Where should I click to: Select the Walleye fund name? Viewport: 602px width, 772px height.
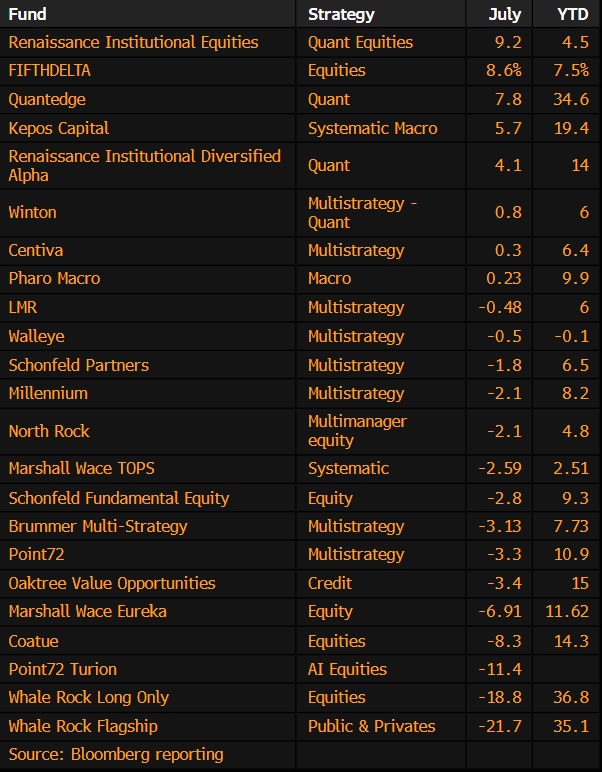click(36, 336)
